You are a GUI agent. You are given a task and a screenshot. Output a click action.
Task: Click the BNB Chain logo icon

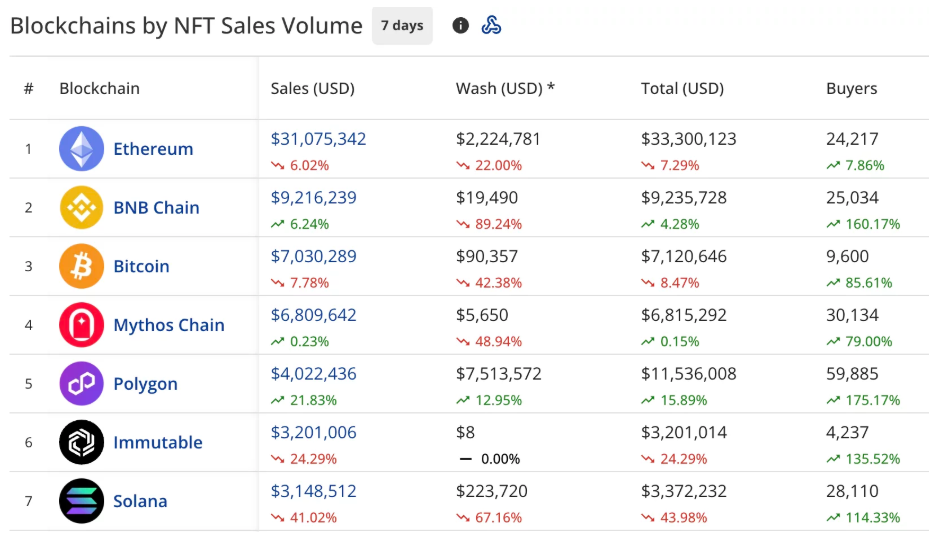(x=81, y=208)
